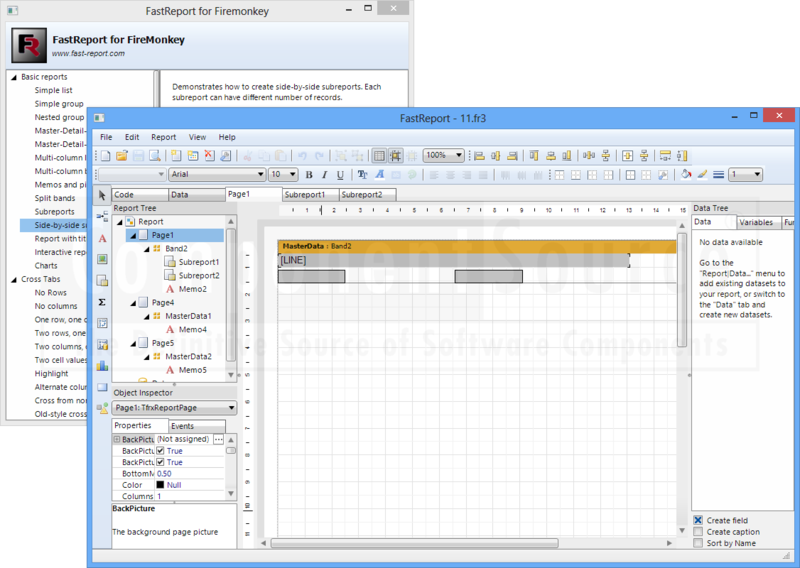The image size is (800, 568).
Task: Open the frame width 1 dropdown
Action: pos(757,175)
